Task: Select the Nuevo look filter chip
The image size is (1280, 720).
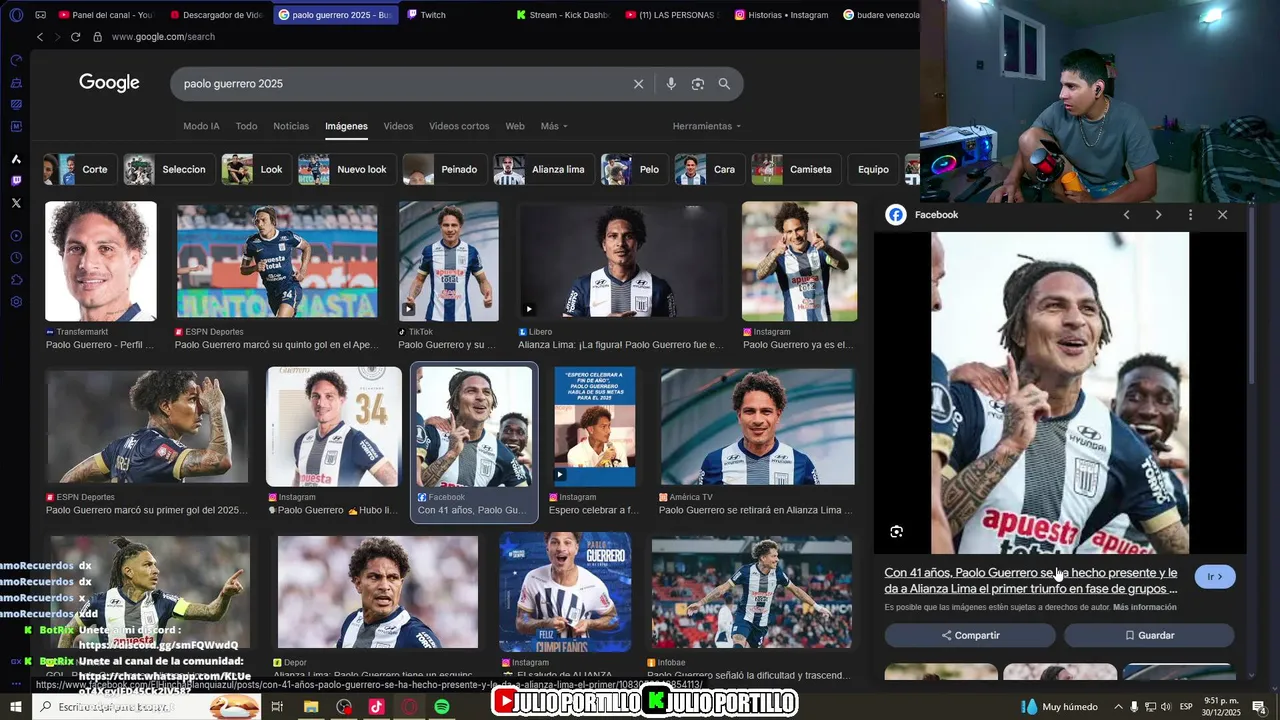Action: click(346, 170)
